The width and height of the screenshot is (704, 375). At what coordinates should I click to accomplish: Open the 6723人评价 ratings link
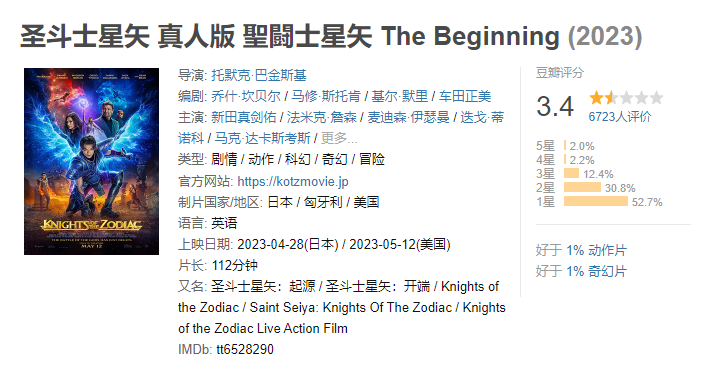(620, 117)
